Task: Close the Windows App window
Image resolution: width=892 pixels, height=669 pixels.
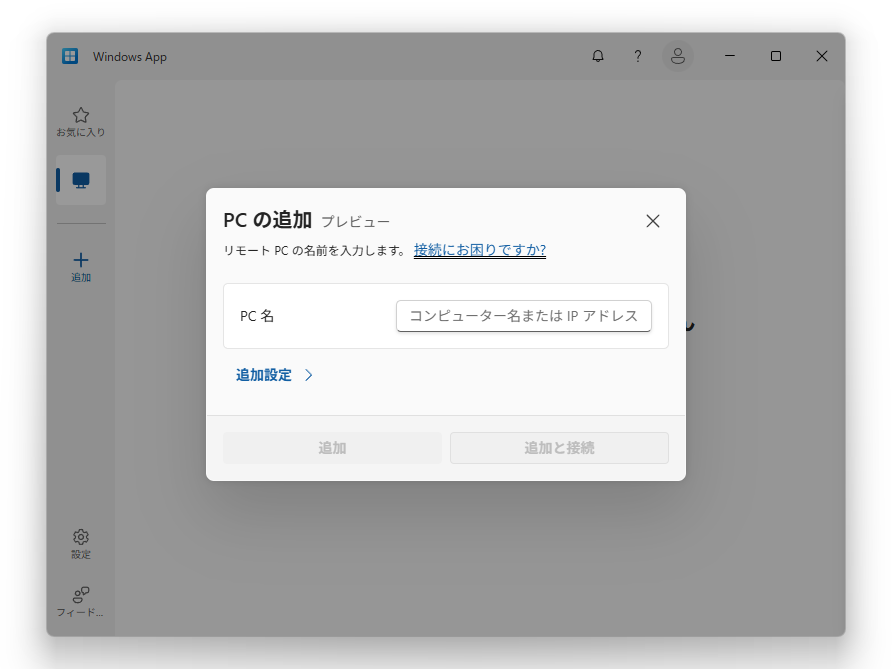Action: (x=821, y=56)
